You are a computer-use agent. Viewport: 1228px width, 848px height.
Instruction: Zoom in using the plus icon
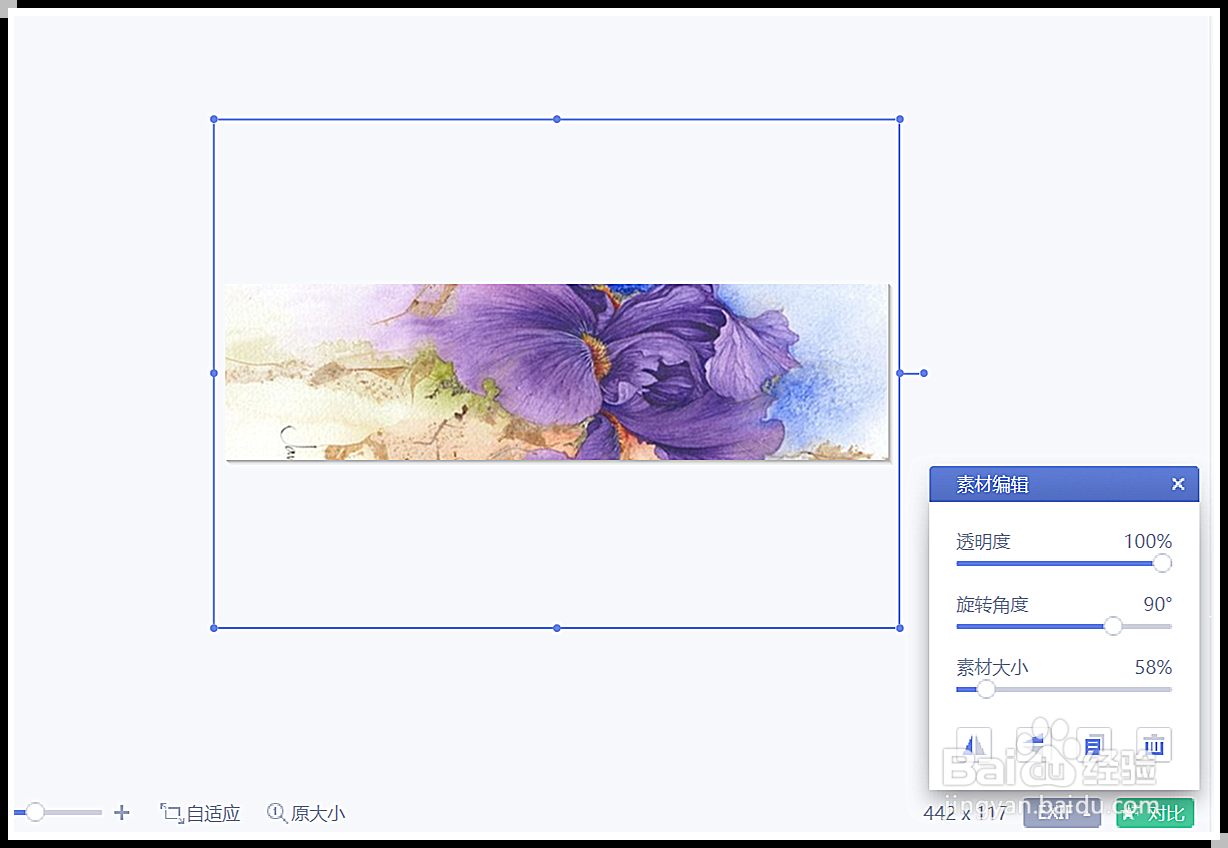121,813
